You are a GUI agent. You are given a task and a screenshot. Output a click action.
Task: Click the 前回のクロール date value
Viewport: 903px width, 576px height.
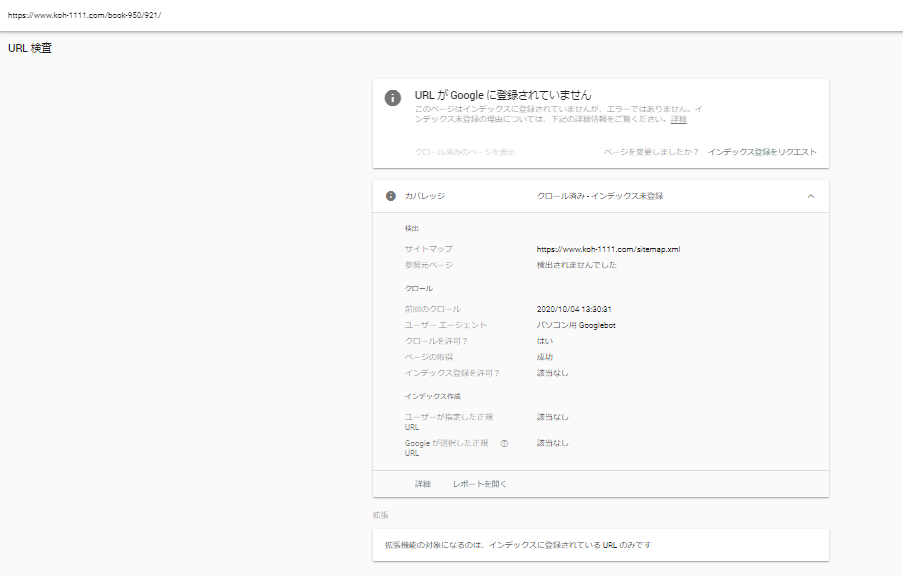point(574,309)
